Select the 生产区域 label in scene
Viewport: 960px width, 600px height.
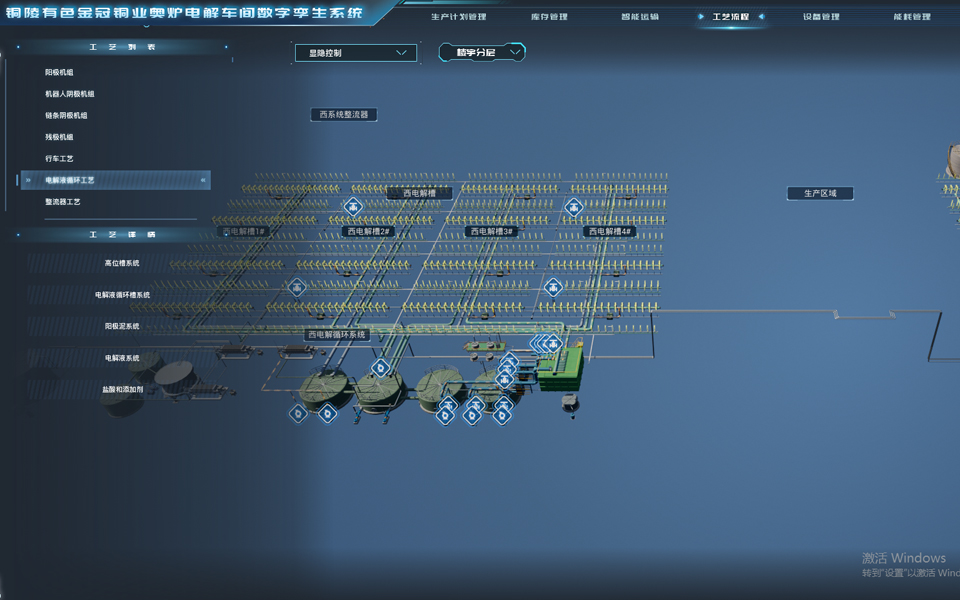click(820, 193)
